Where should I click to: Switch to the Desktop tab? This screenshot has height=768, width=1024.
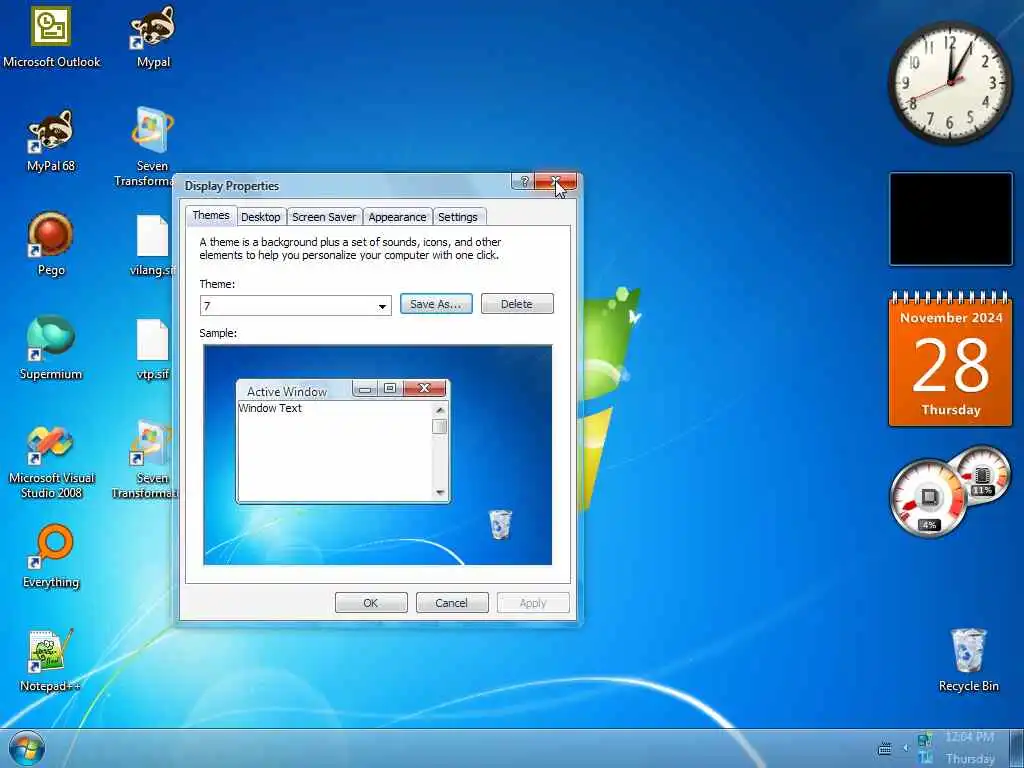(x=261, y=217)
